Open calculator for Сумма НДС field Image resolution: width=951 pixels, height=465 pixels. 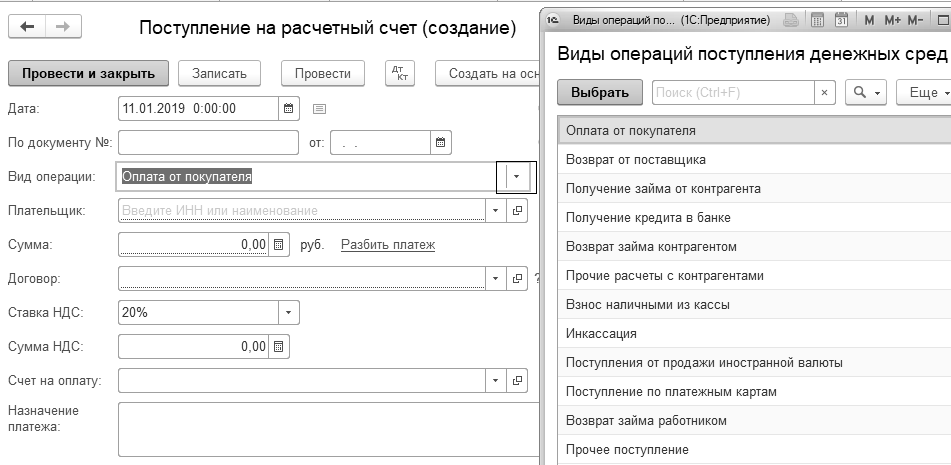[x=279, y=347]
